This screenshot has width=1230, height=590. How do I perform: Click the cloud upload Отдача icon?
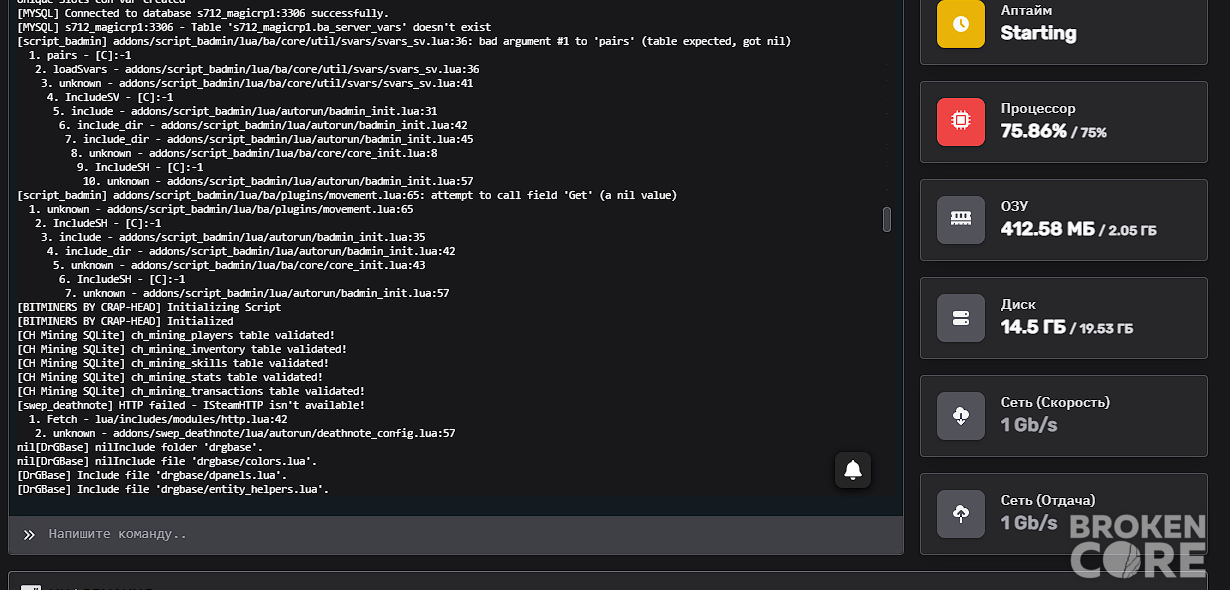click(x=961, y=514)
